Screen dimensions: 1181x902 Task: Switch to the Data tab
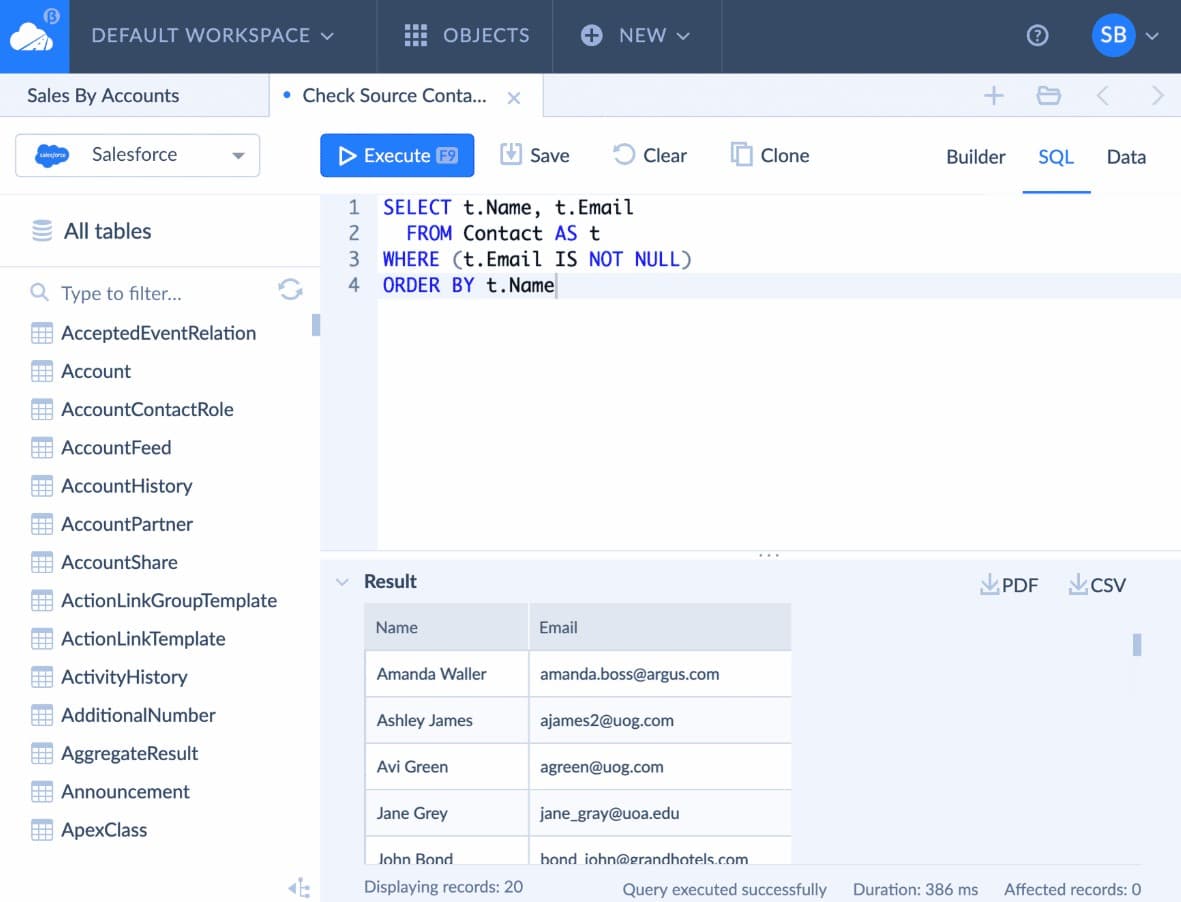pos(1126,157)
